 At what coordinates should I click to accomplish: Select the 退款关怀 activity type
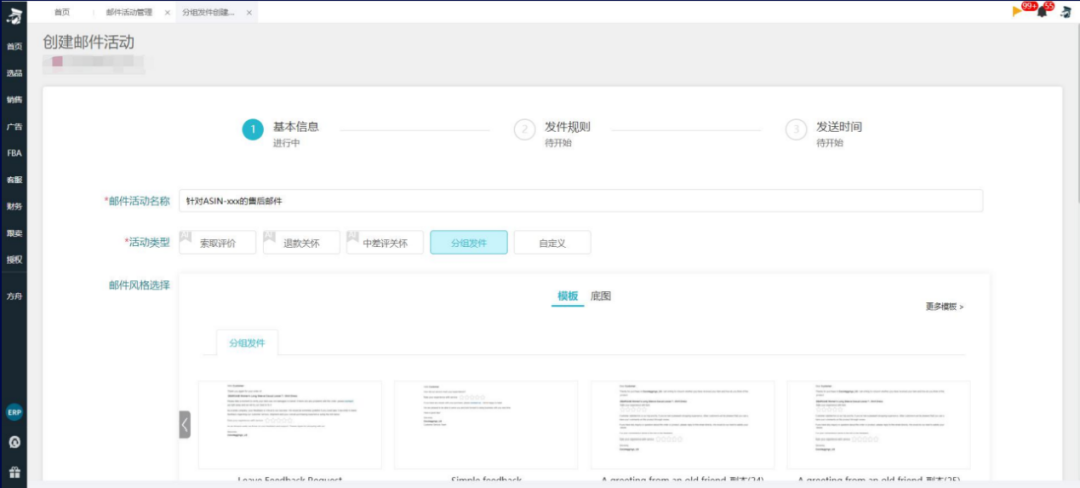301,243
